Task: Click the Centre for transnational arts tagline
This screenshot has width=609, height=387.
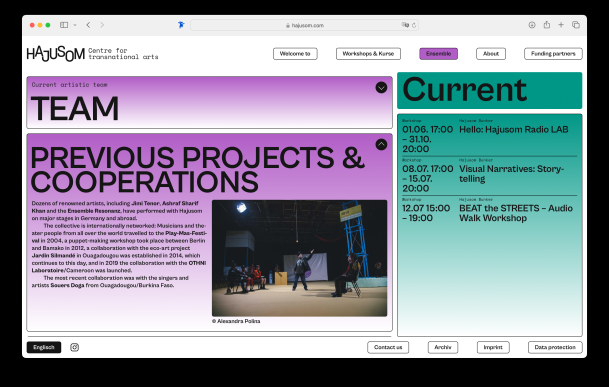Action: 123,54
